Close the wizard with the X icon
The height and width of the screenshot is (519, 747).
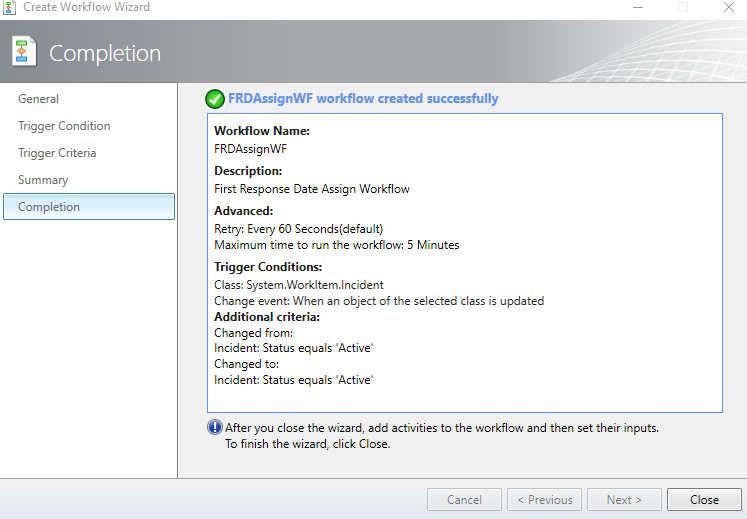(x=728, y=7)
